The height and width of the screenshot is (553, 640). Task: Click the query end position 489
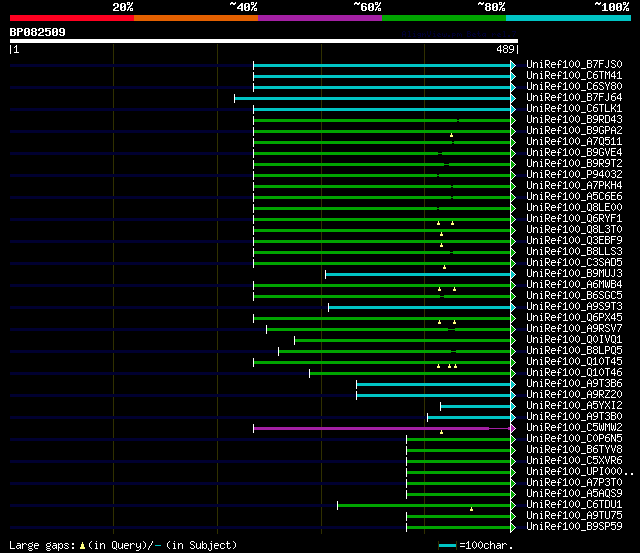pos(505,49)
